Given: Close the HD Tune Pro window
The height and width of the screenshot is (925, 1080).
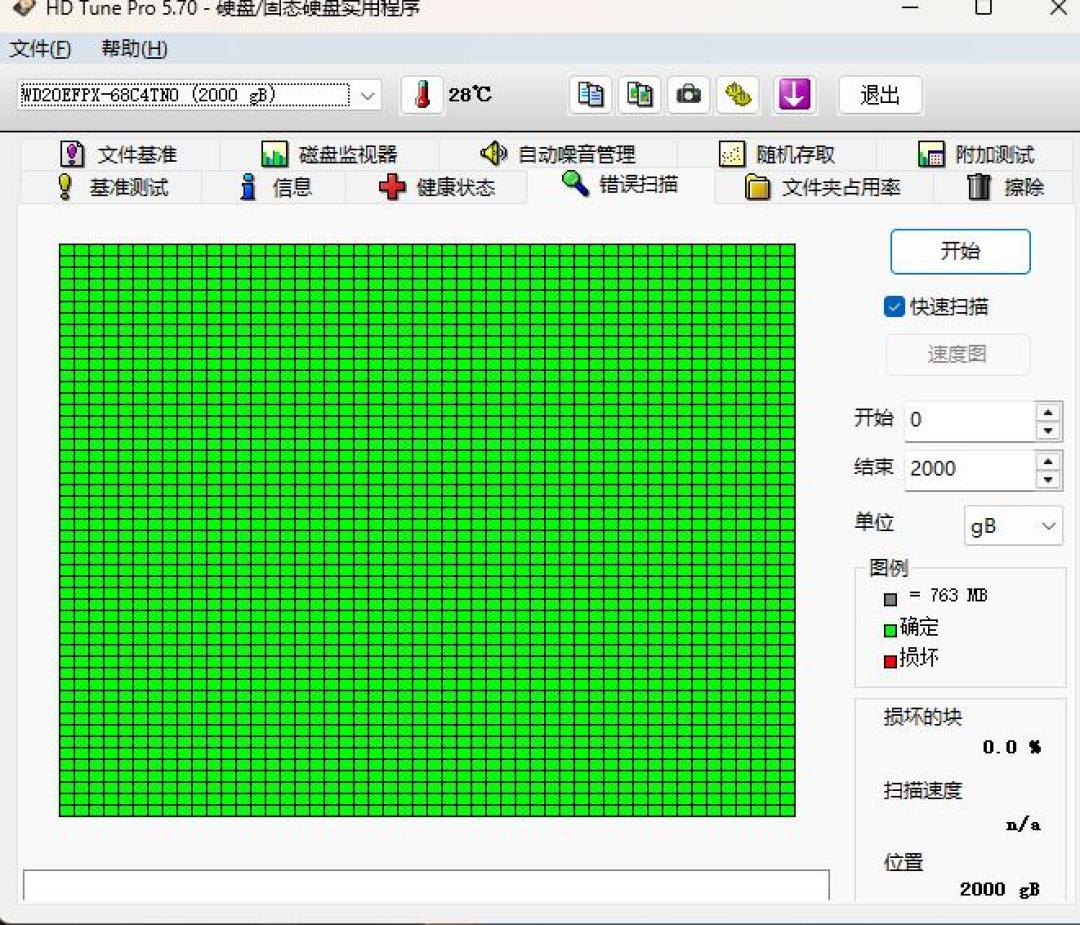Looking at the screenshot, I should coord(1059,8).
